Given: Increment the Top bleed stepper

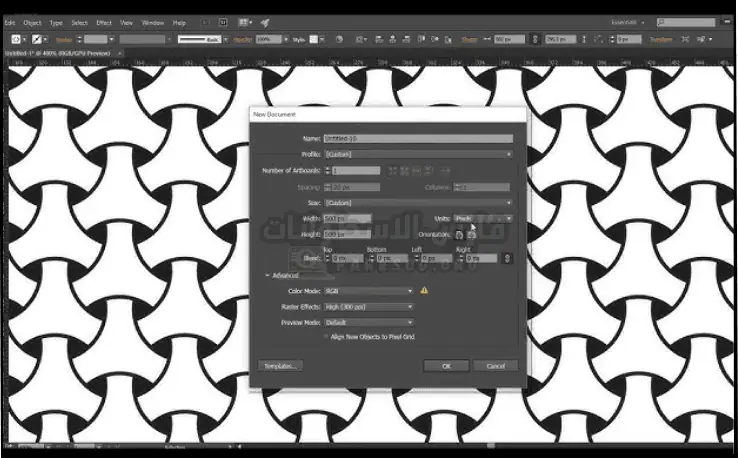Looking at the screenshot, I should pos(327,256).
